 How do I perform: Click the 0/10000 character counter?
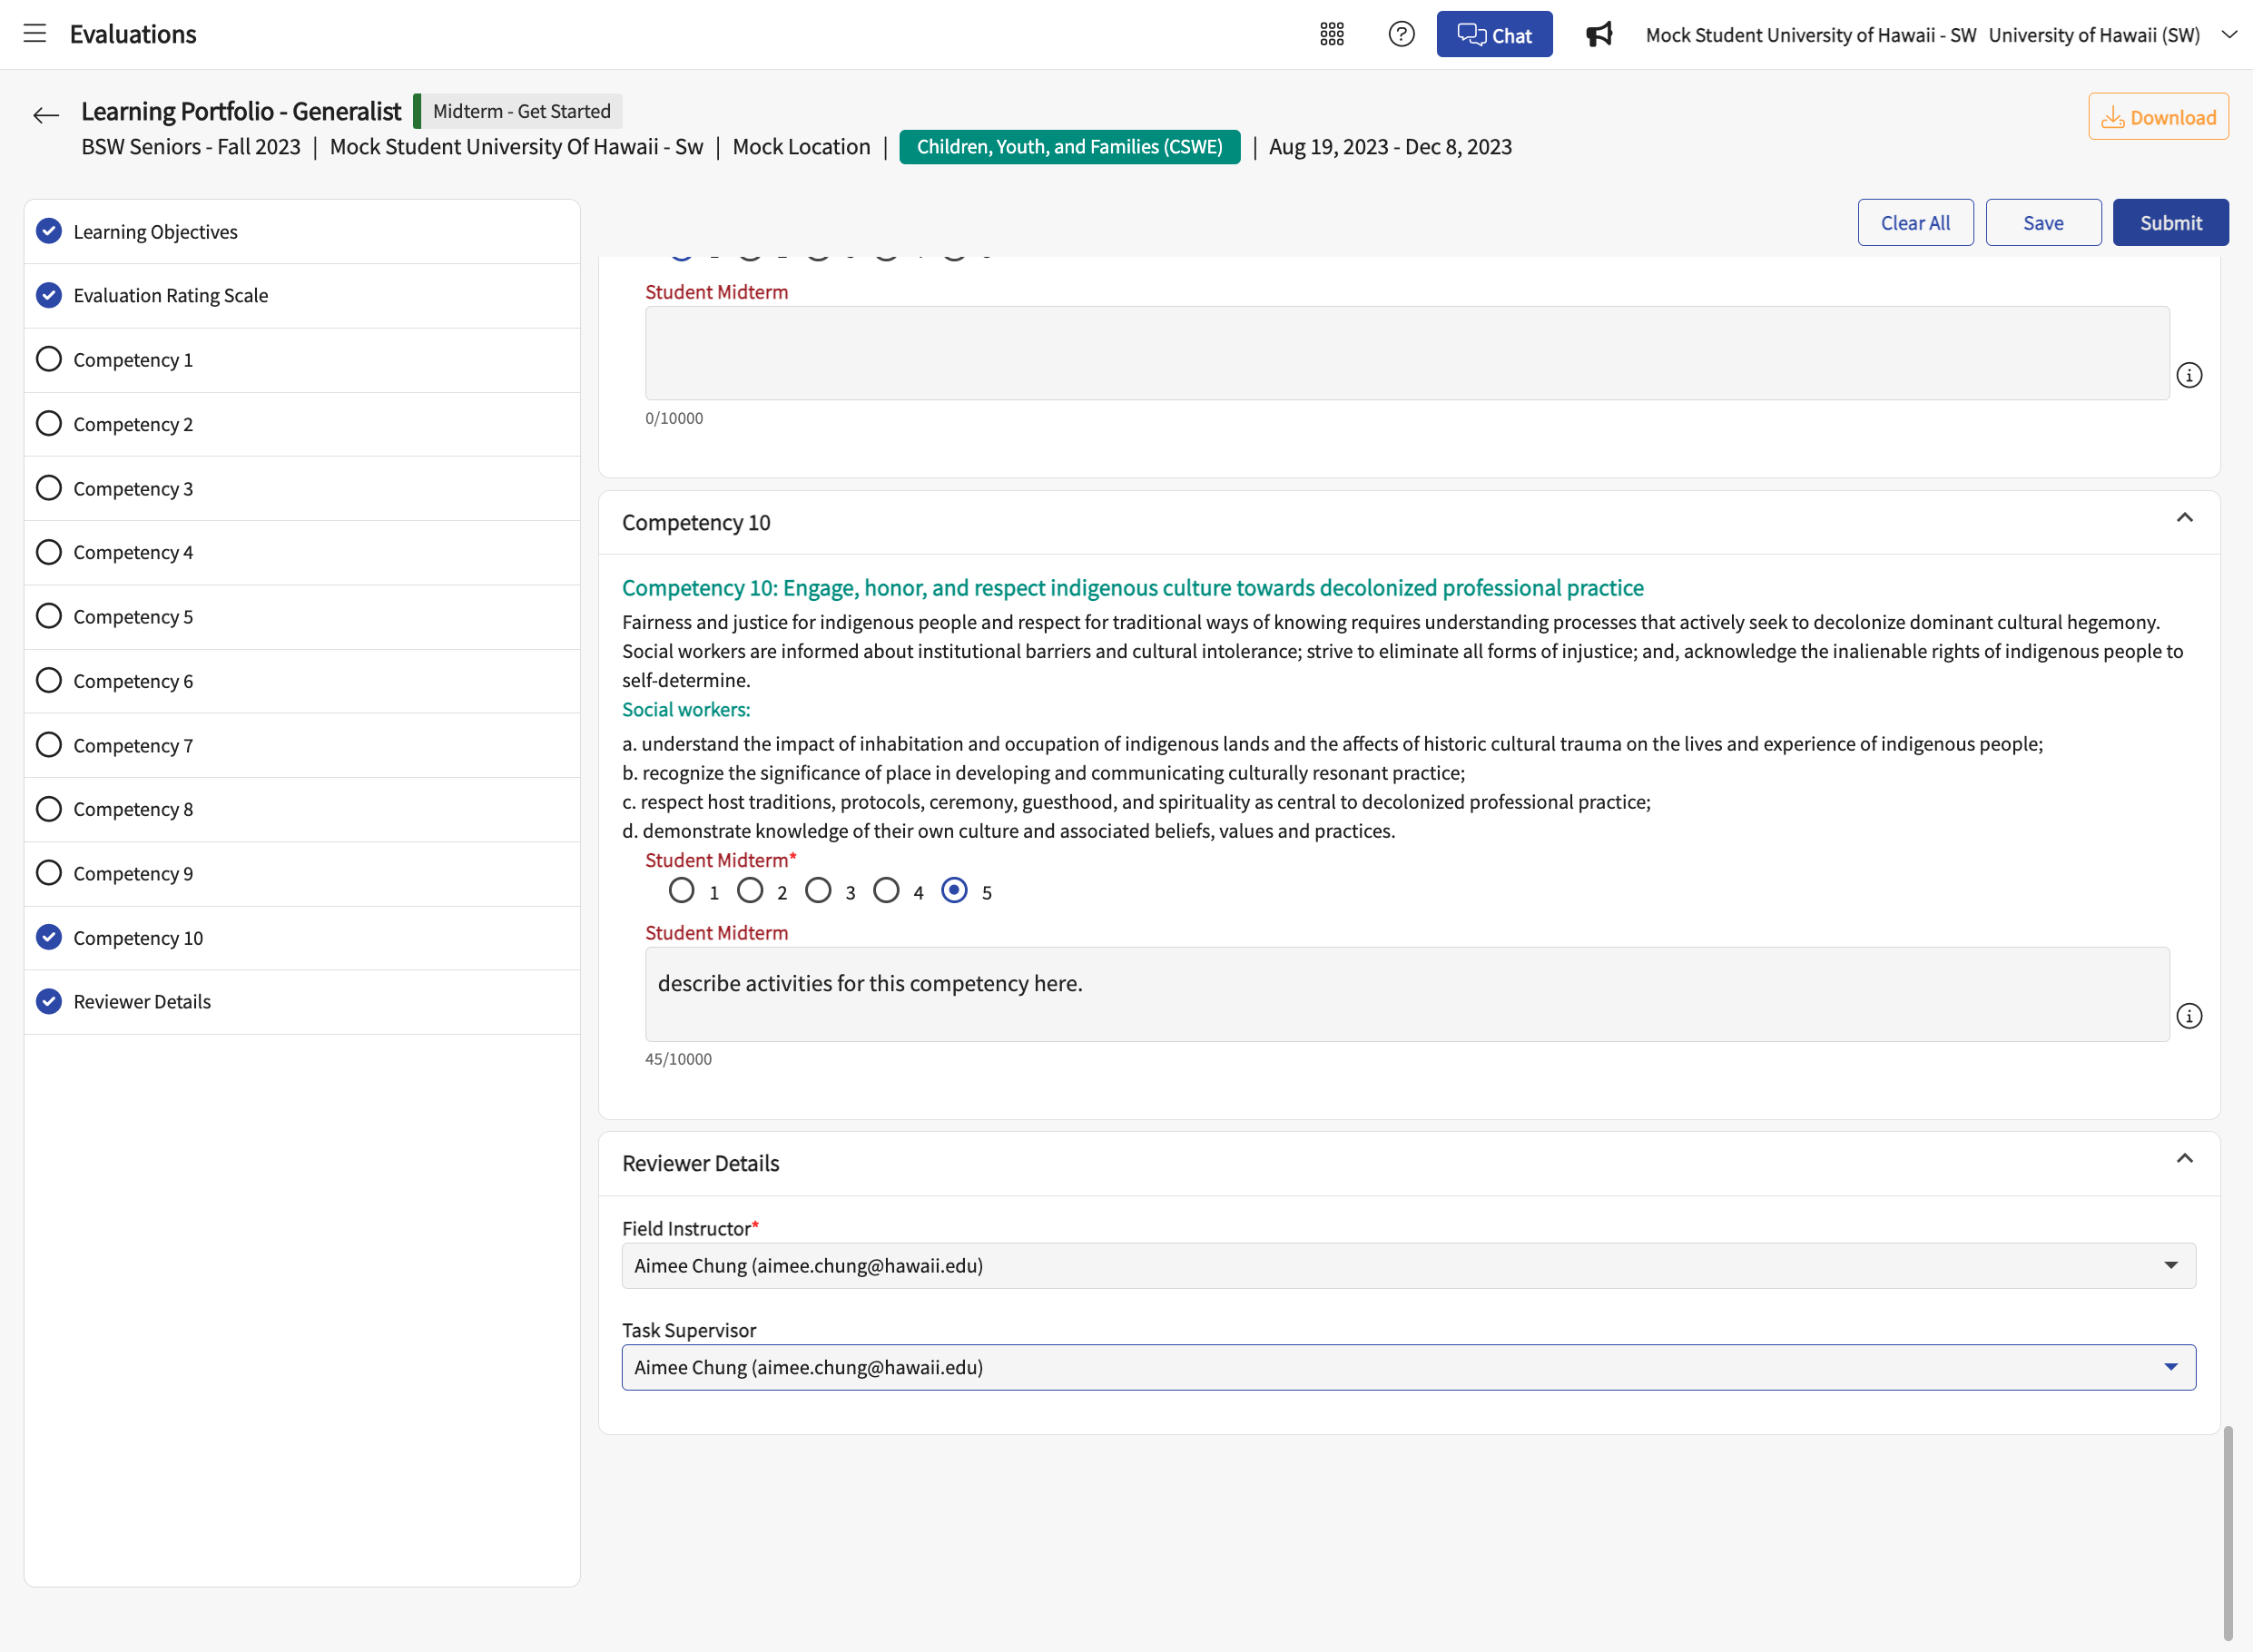674,418
